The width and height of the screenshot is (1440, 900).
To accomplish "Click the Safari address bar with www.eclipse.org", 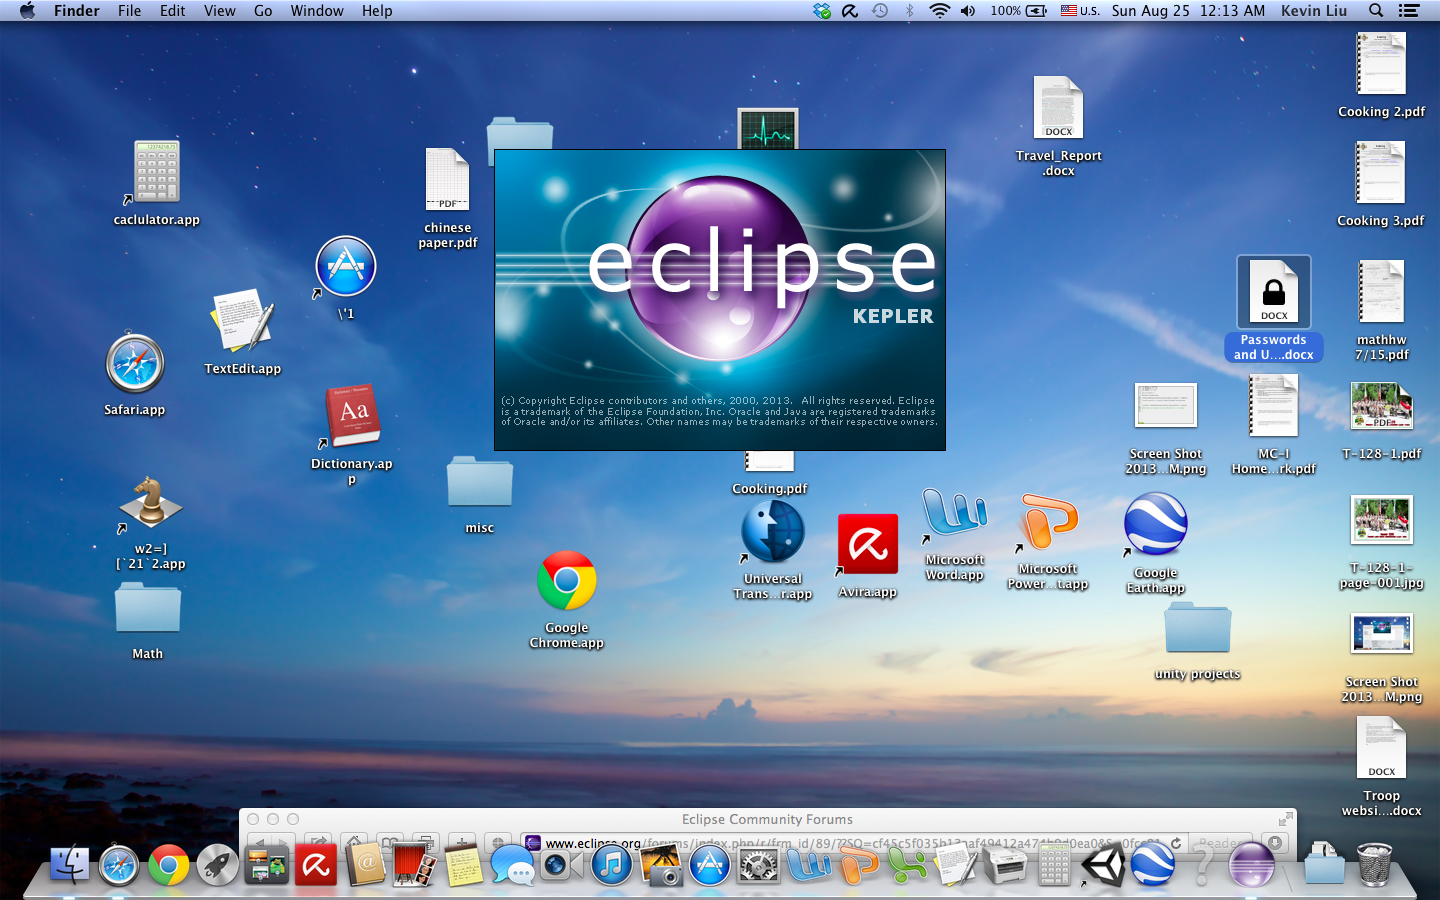I will point(853,843).
